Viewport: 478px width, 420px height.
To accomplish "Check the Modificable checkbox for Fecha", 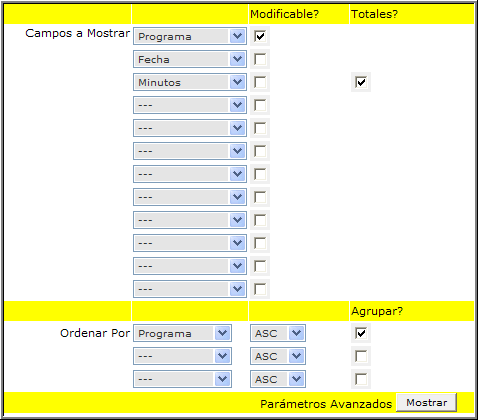I will 260,59.
